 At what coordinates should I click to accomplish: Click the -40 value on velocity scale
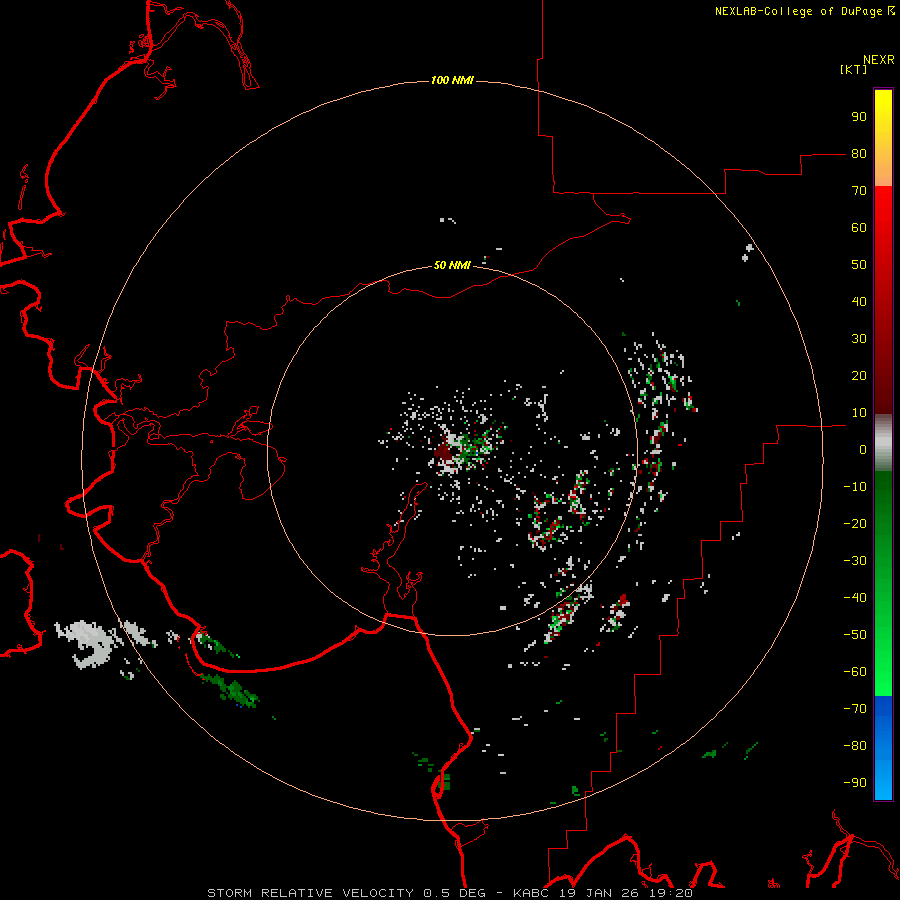[855, 598]
